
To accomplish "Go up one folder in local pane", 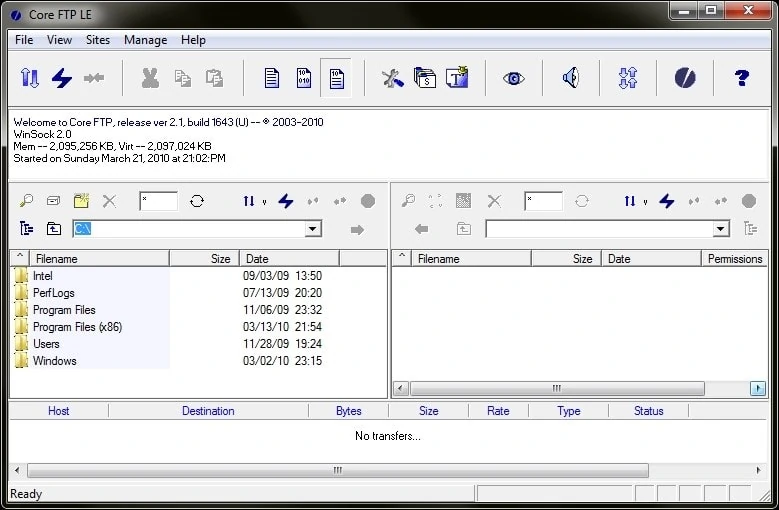I will (54, 228).
